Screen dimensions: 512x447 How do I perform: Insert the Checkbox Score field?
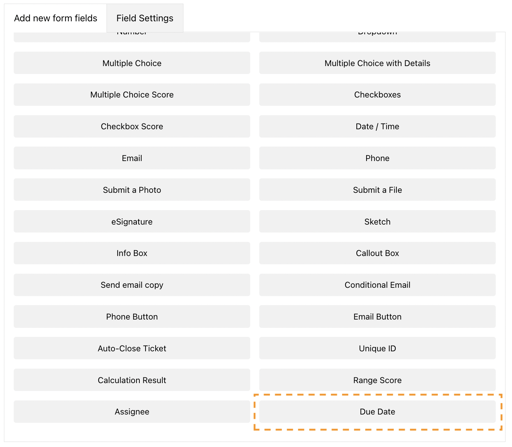tap(132, 126)
